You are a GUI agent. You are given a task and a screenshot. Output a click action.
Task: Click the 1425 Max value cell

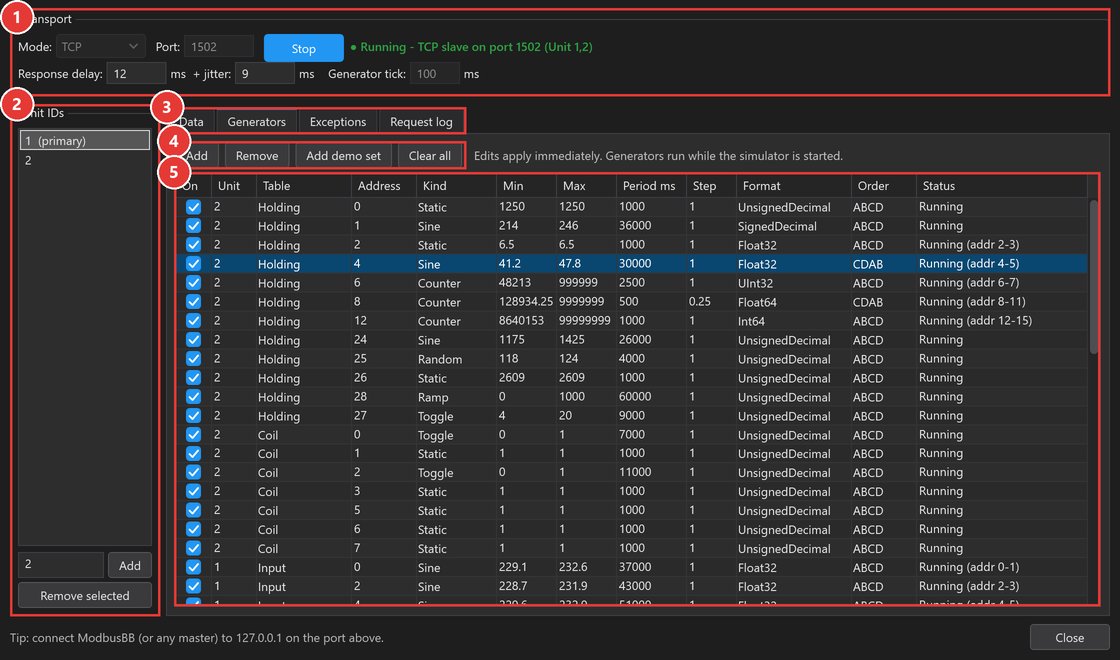coord(586,339)
